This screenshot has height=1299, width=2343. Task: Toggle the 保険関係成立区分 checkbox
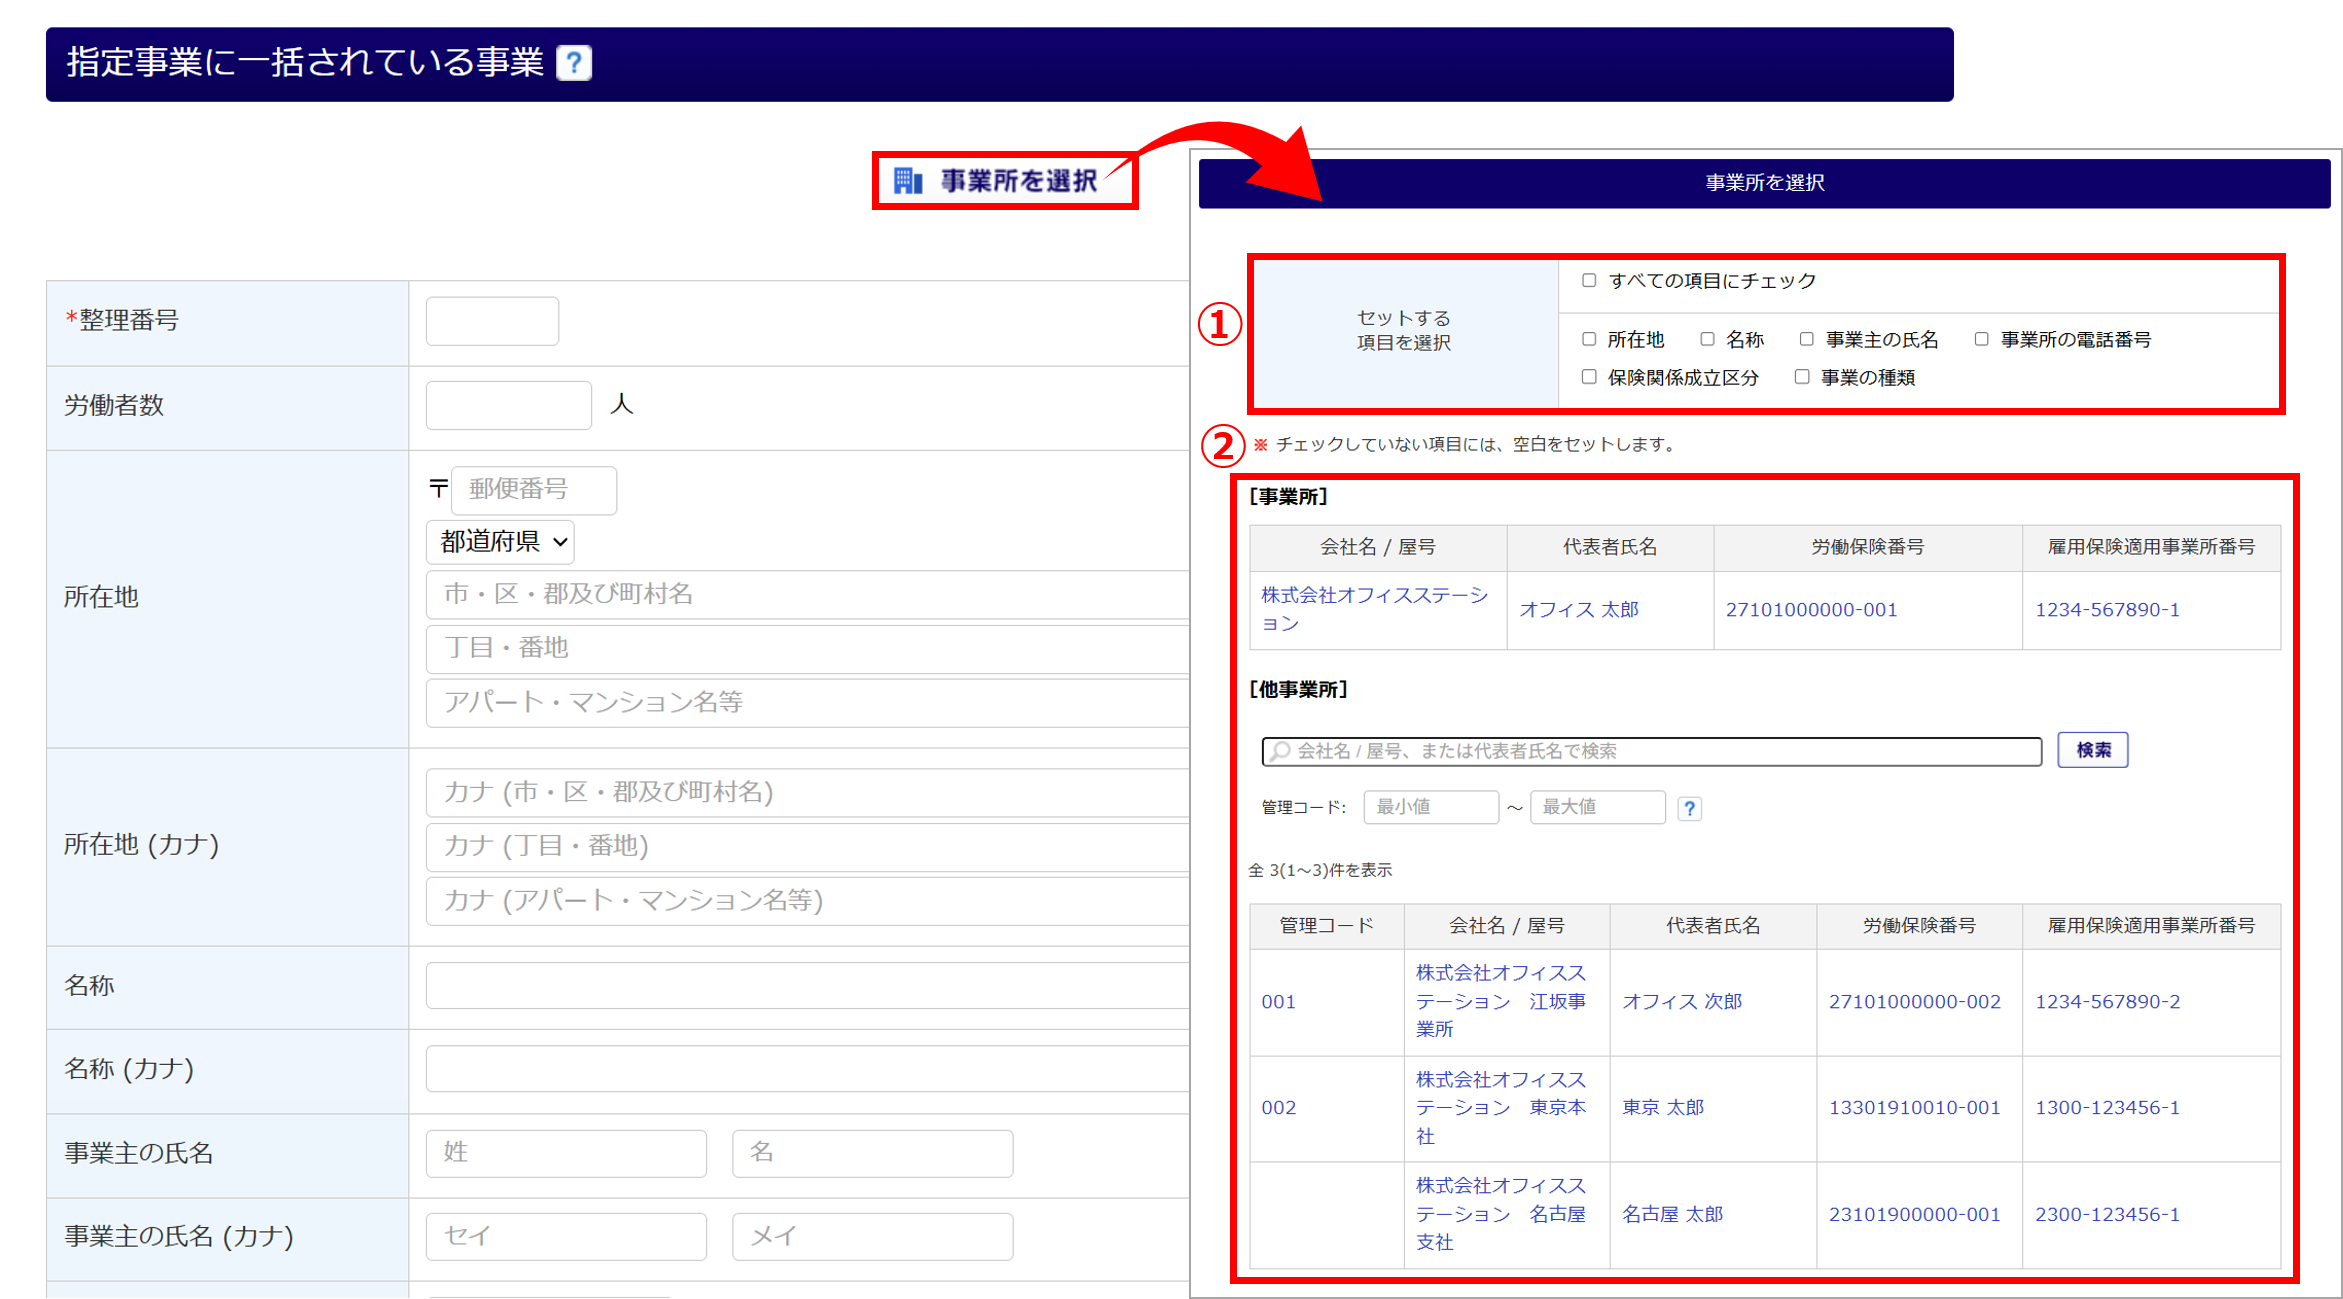1589,377
